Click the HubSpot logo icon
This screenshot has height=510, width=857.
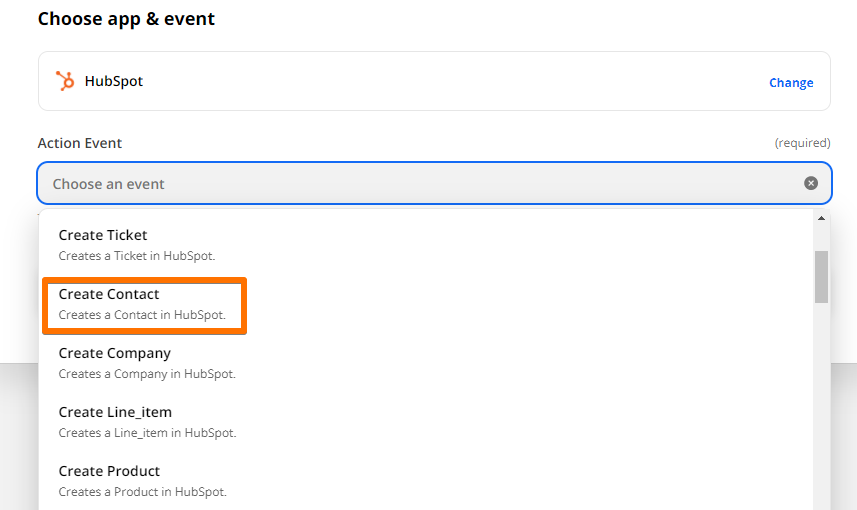coord(65,81)
